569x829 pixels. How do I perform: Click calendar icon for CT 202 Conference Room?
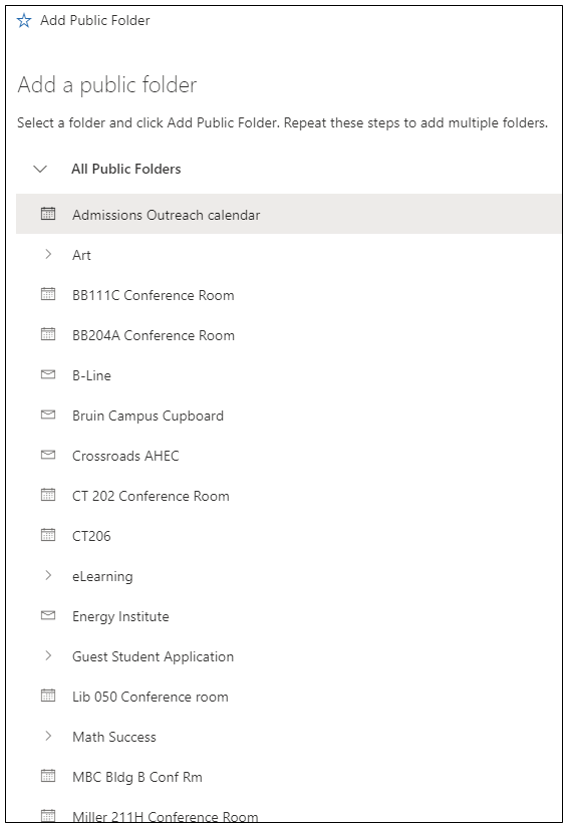click(x=48, y=495)
